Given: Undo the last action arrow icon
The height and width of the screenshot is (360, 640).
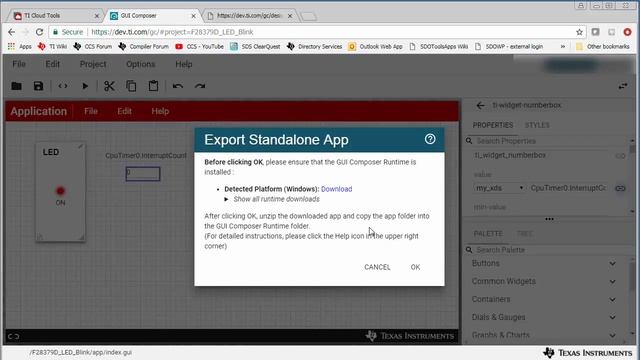Looking at the screenshot, I should click(x=178, y=86).
